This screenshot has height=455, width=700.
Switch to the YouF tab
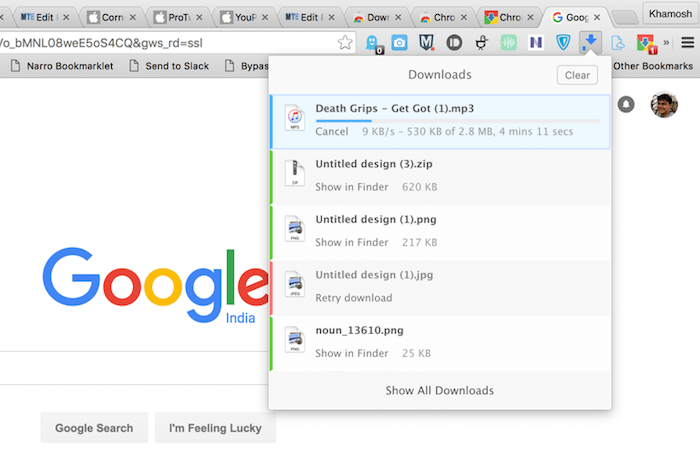(x=245, y=17)
